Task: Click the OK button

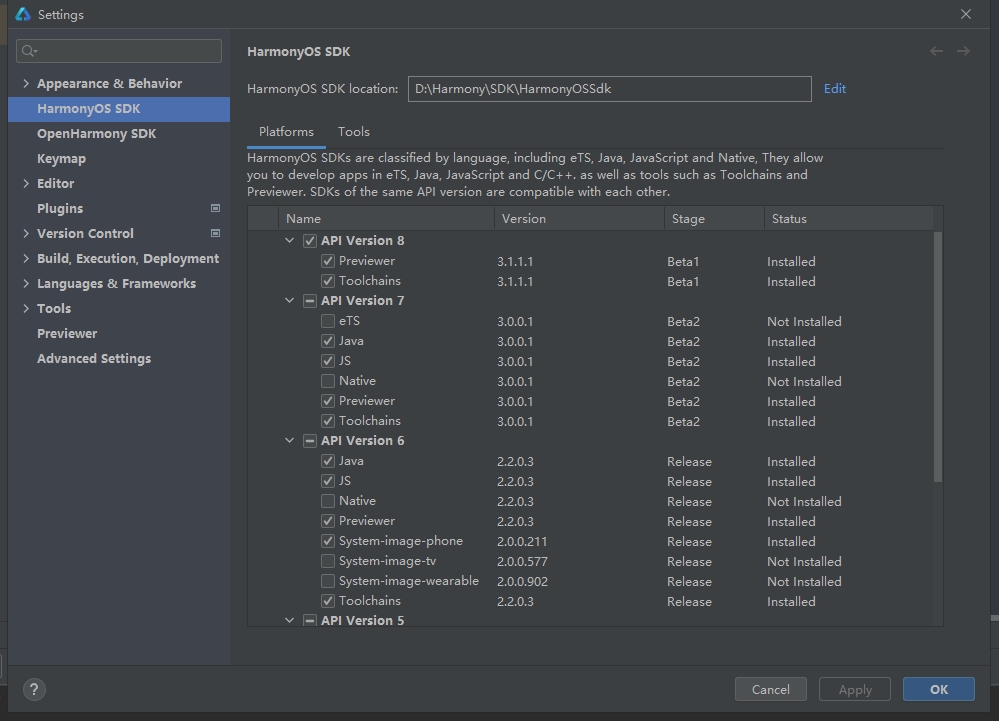Action: pos(938,689)
